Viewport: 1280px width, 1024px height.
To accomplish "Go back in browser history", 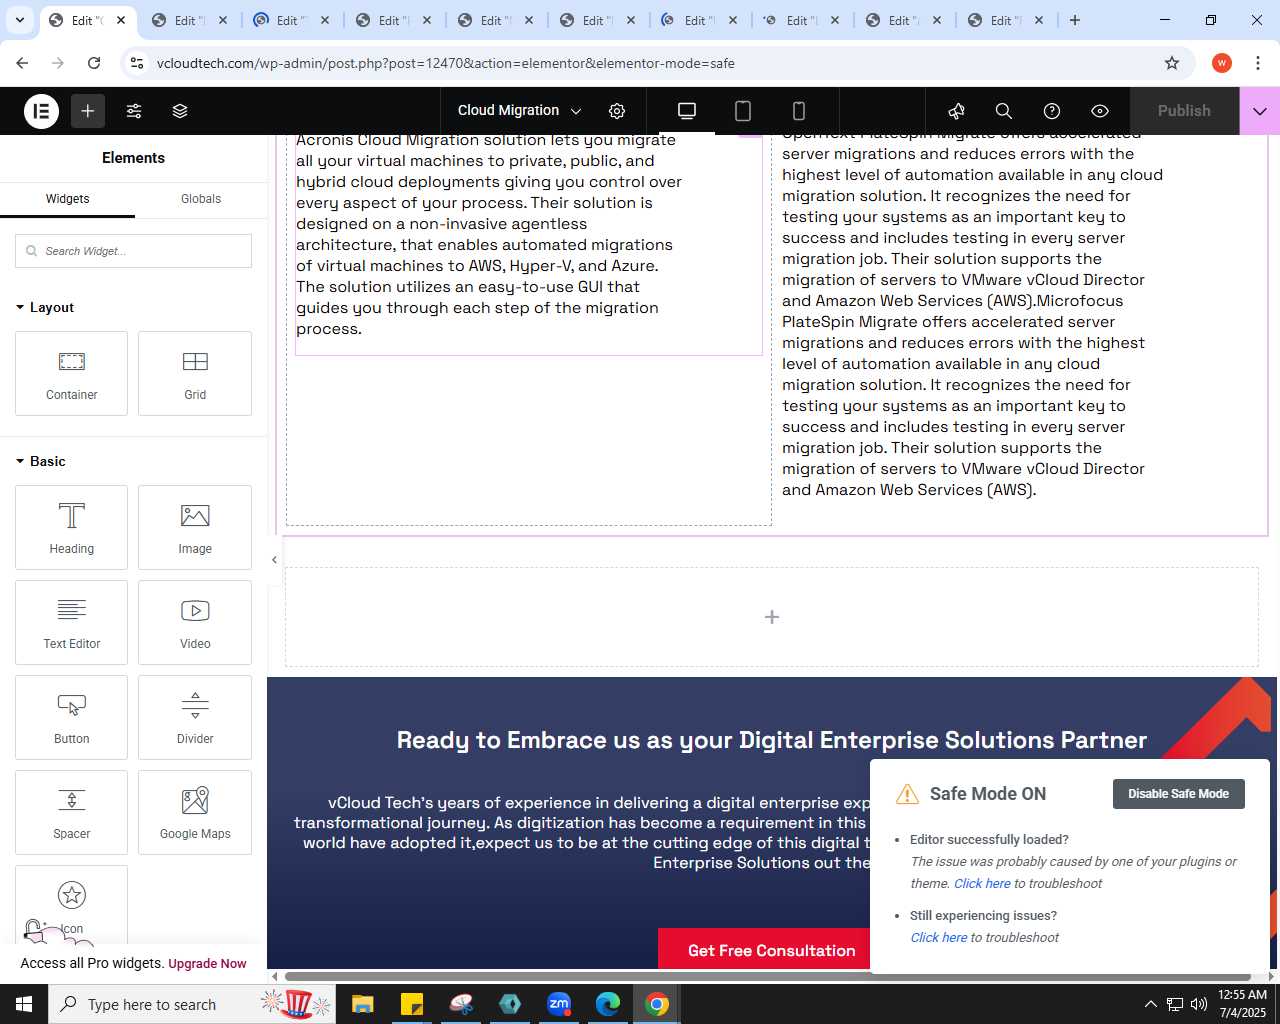I will pyautogui.click(x=22, y=63).
